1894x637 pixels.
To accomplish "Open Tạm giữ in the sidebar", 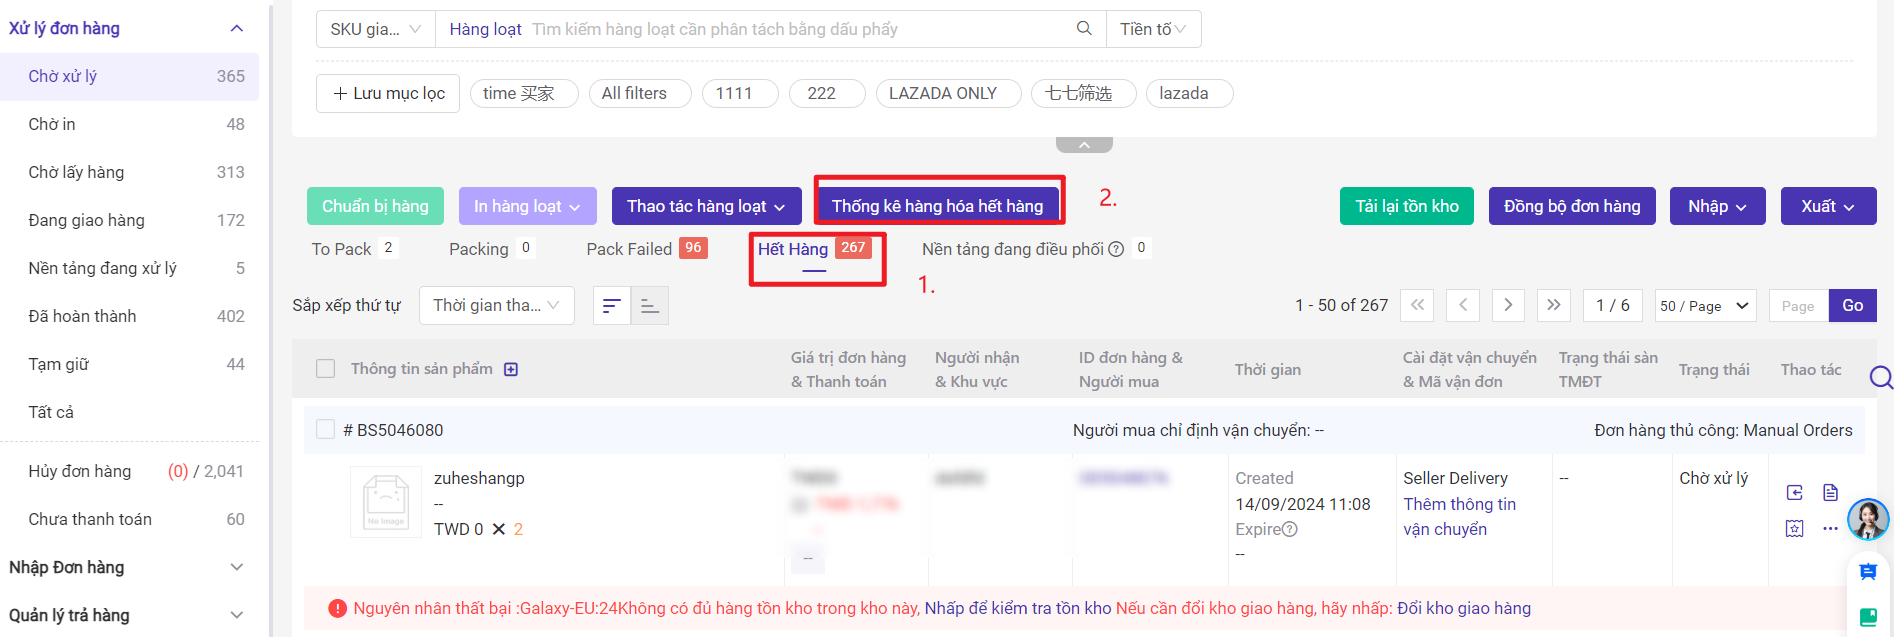I will click(130, 364).
